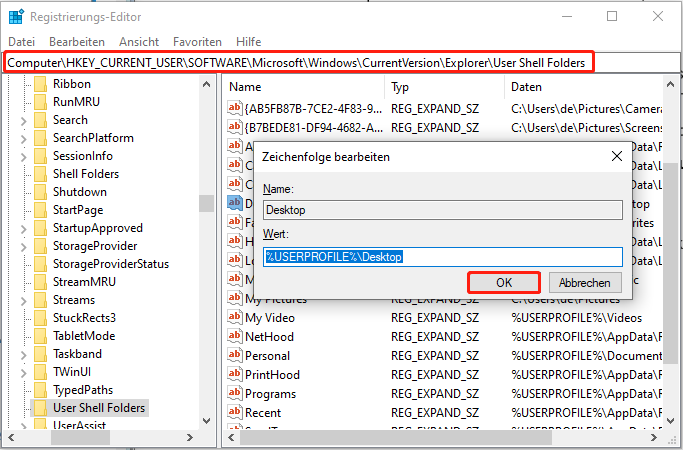683x450 pixels.
Task: Expand the StorageProvider tree node
Action: coord(23,246)
